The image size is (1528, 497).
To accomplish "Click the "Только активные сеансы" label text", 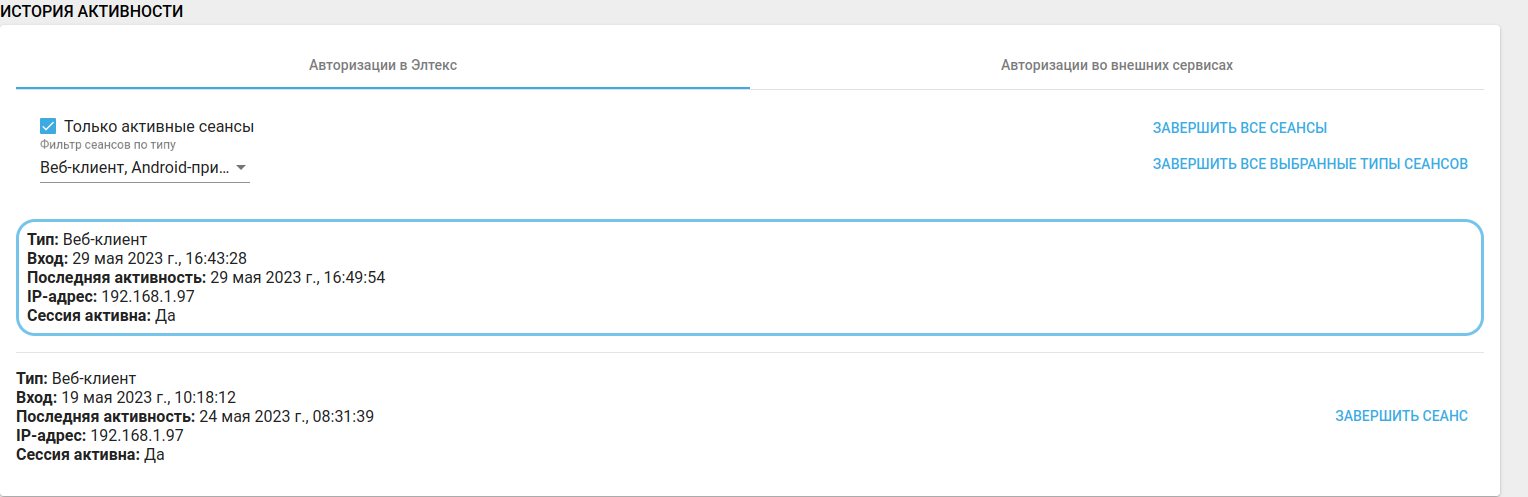I will coord(159,127).
